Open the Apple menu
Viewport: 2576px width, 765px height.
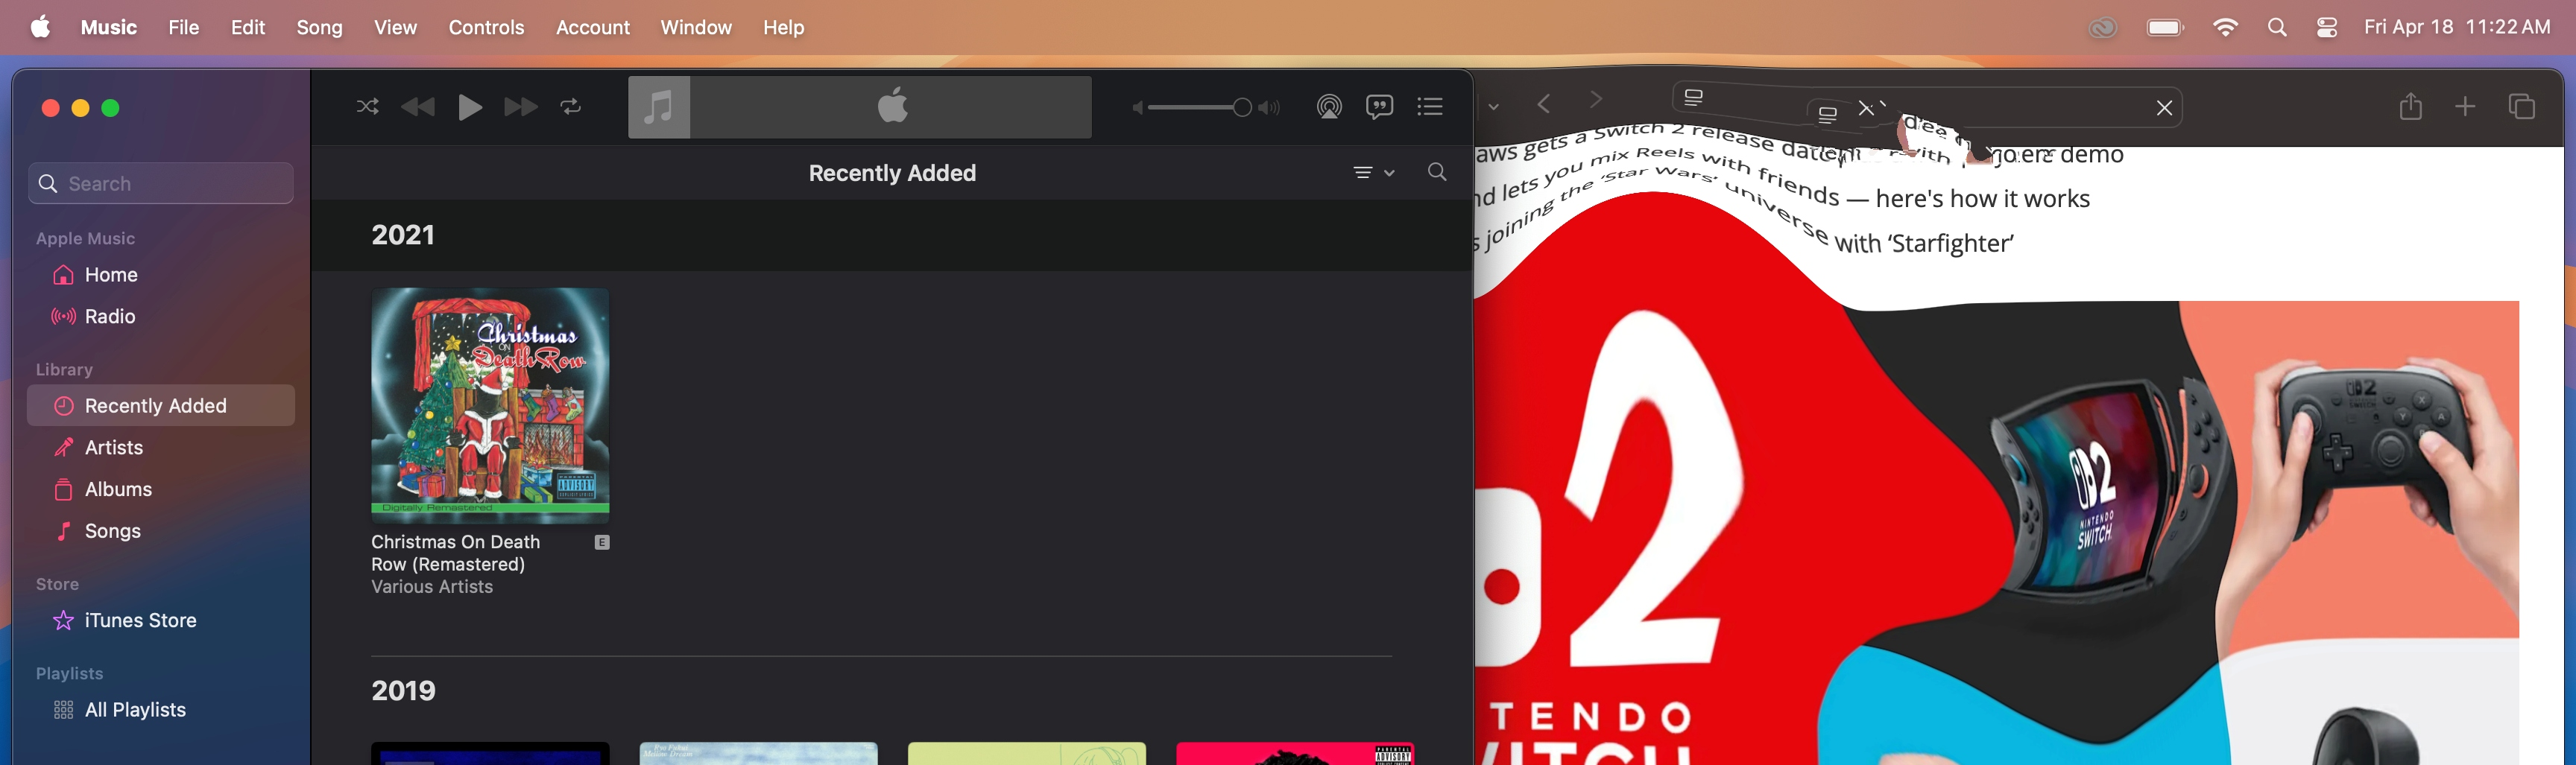(41, 27)
